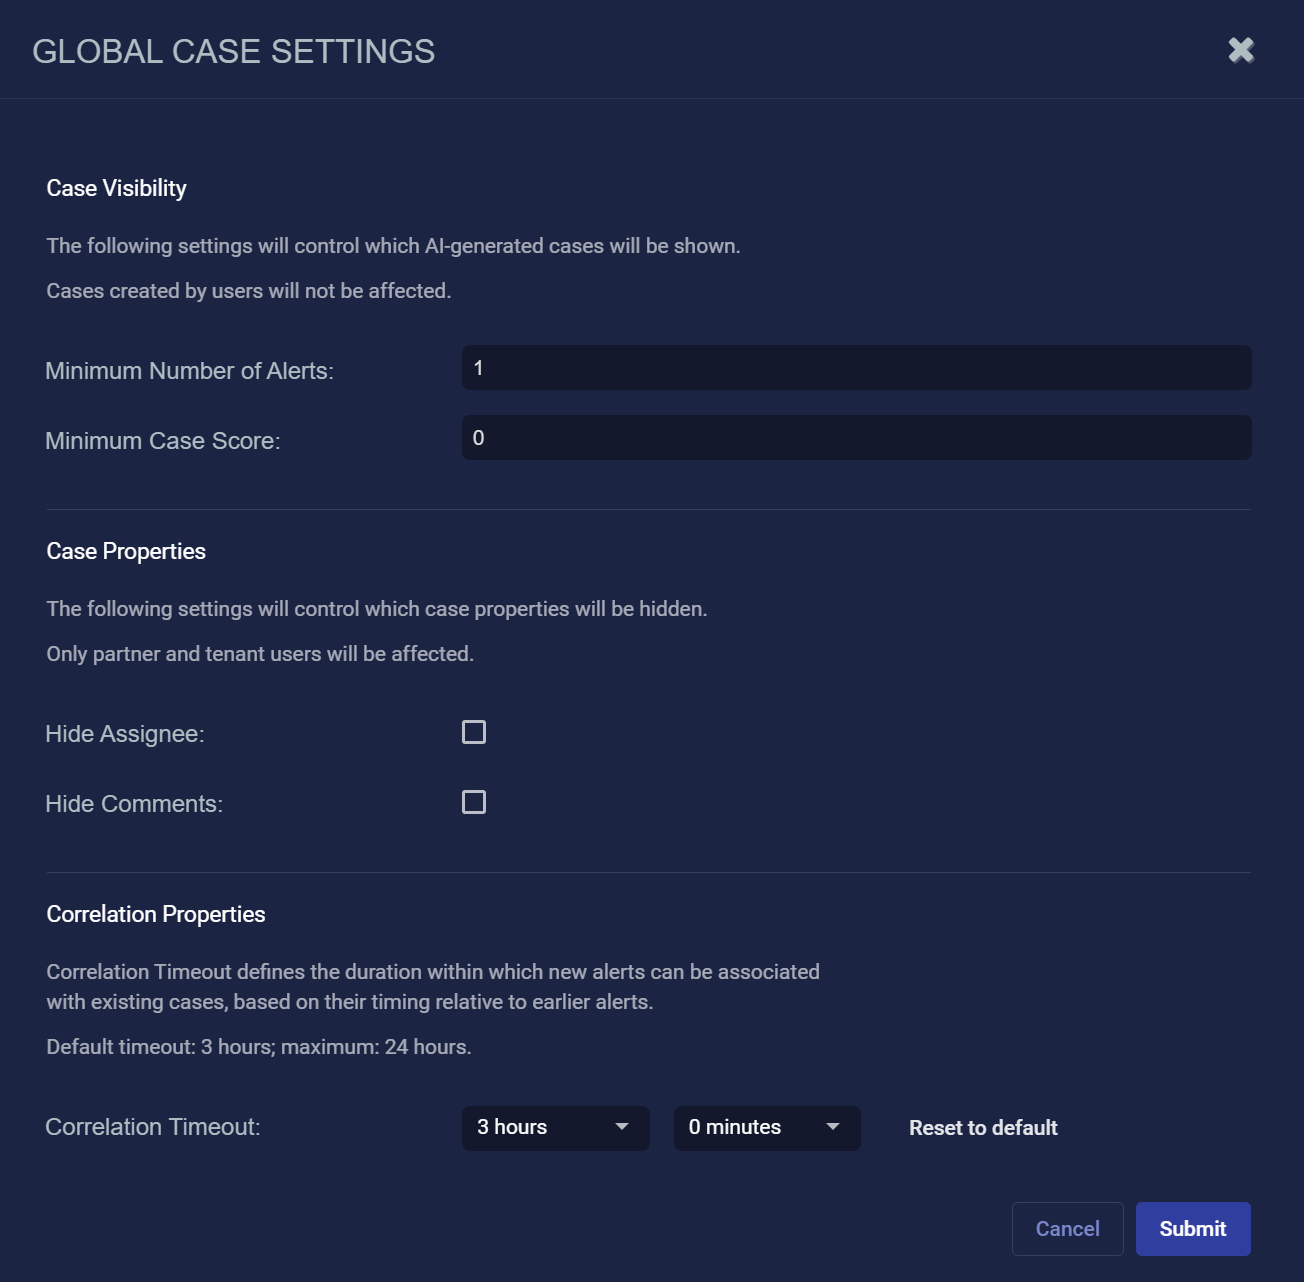
Task: Close the Global Case Settings dialog
Action: point(1241,50)
